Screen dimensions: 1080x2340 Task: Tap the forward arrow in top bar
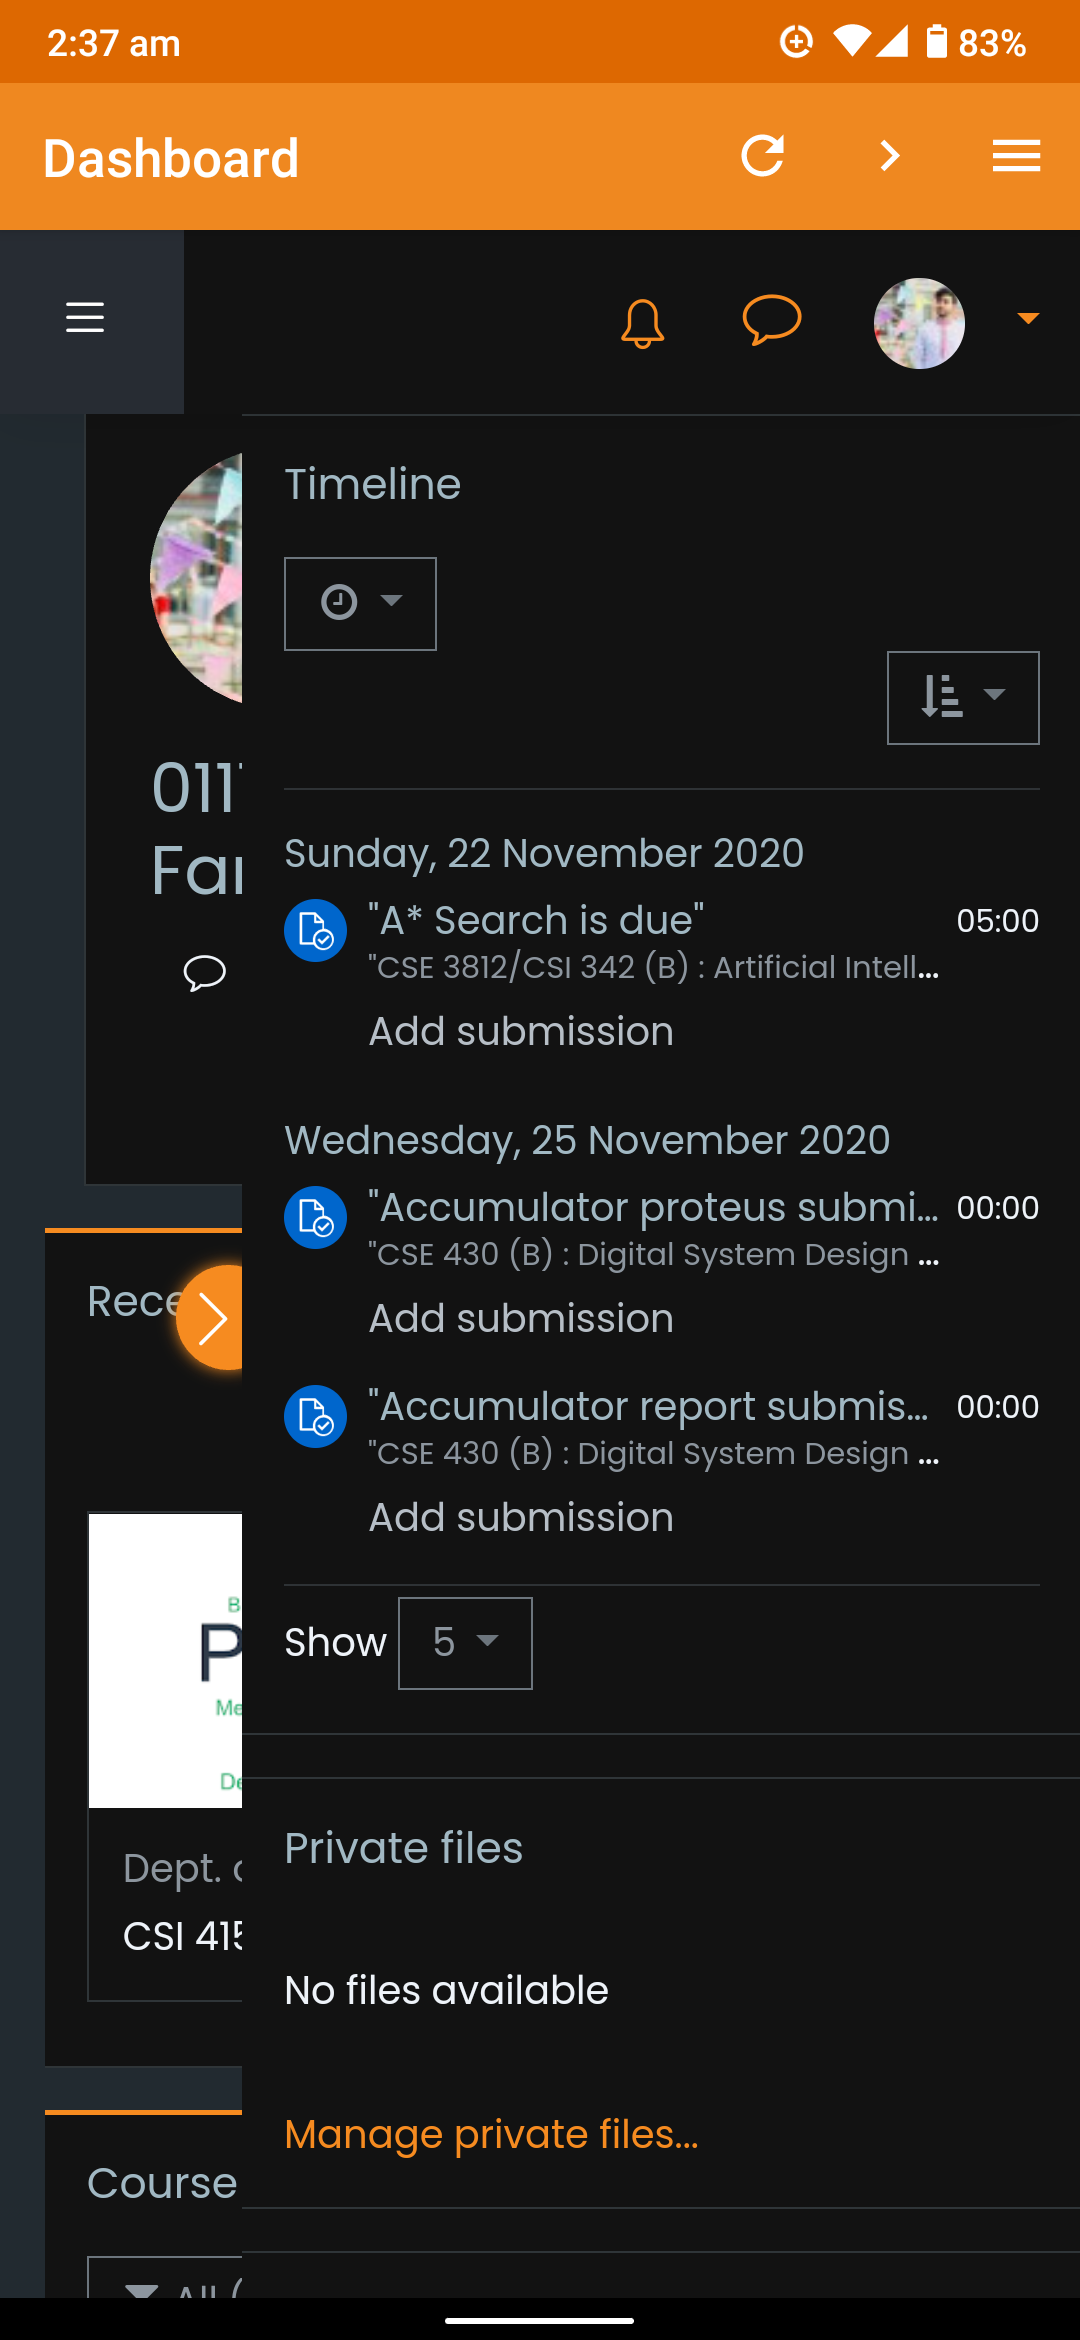(889, 156)
